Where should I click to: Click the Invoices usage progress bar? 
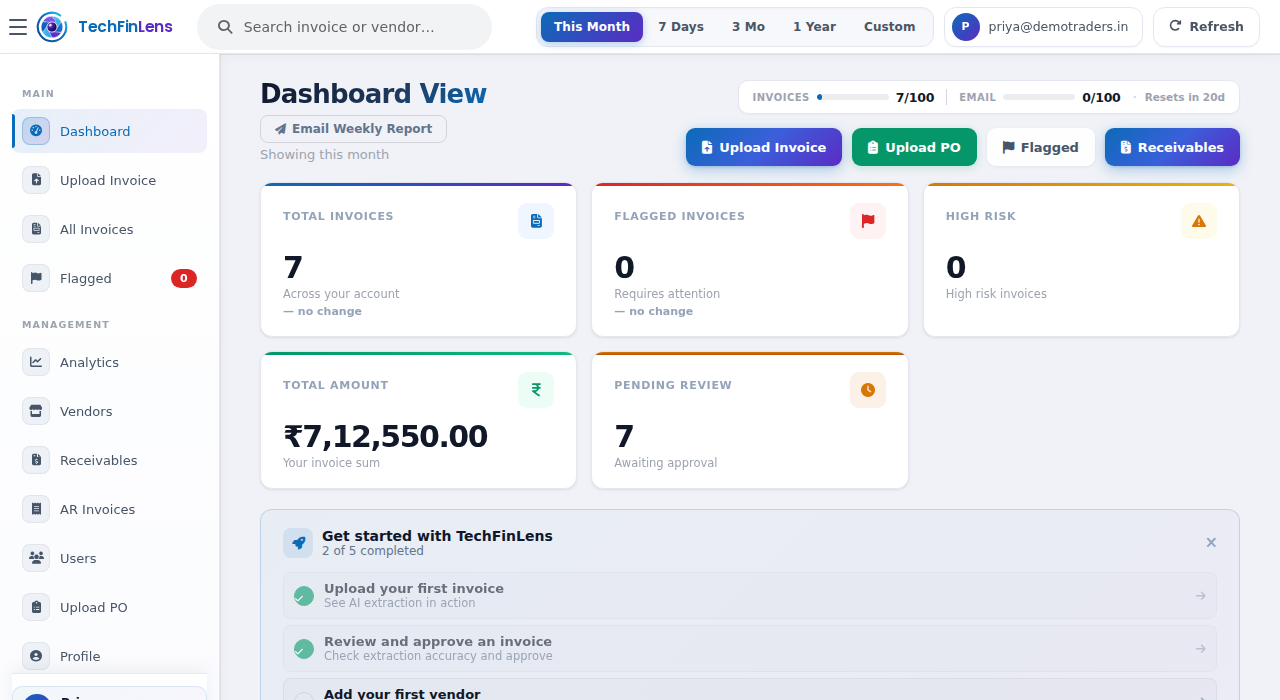point(853,97)
